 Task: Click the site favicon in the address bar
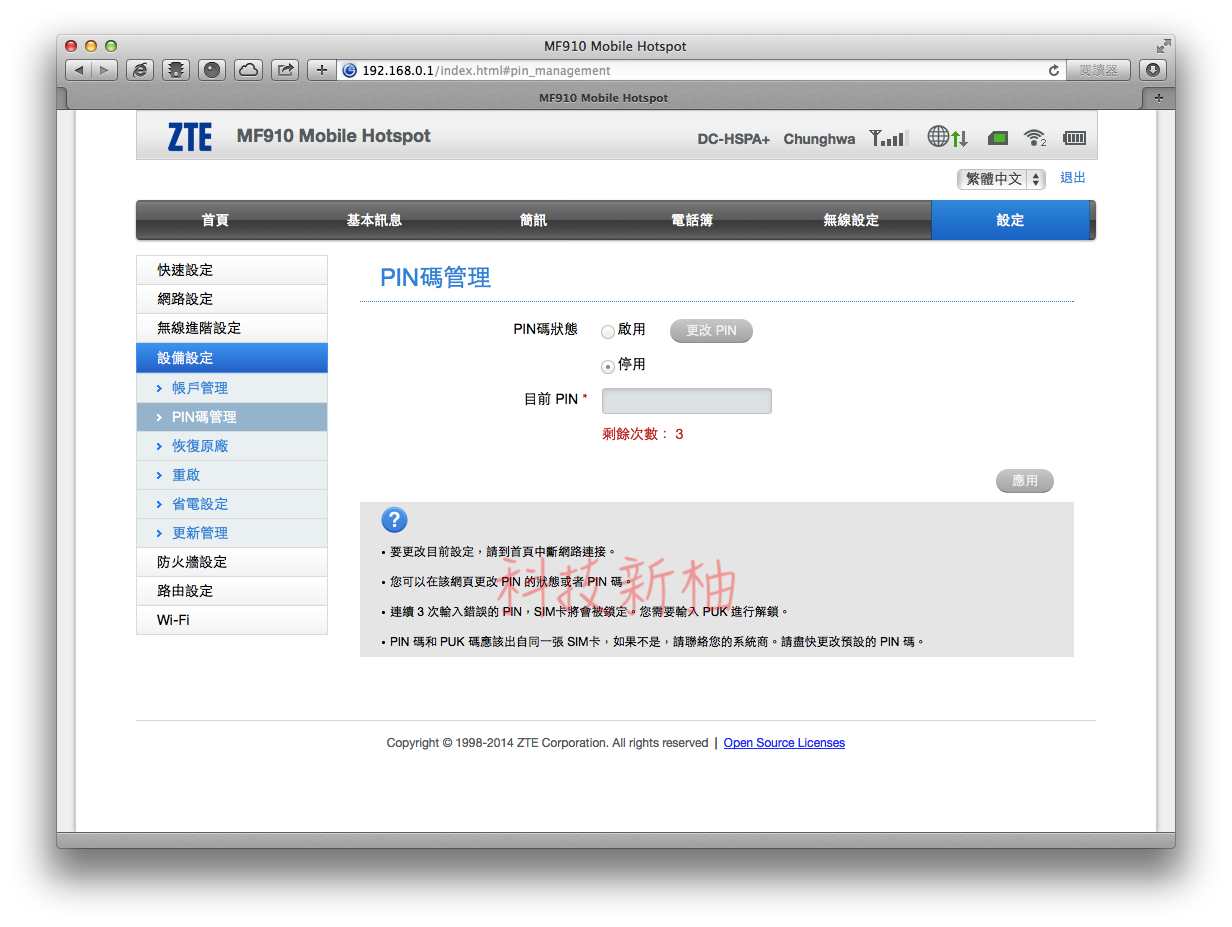click(x=349, y=71)
